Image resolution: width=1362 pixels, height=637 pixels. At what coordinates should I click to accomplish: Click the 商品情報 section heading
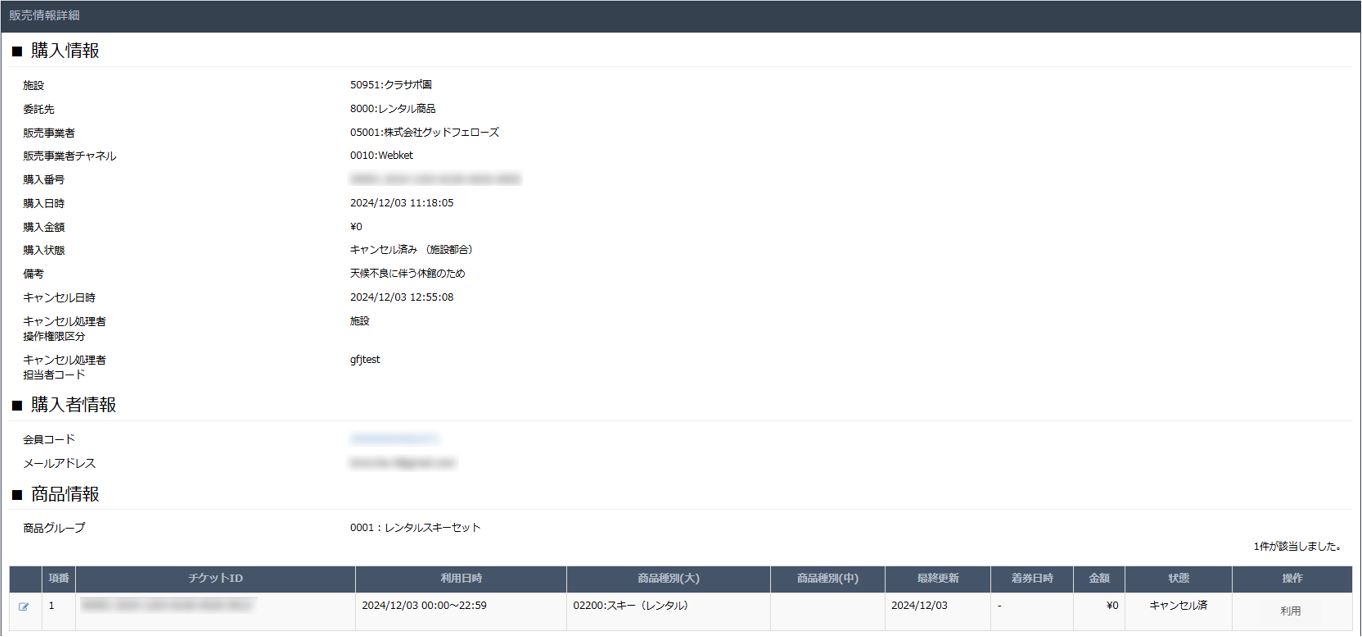click(64, 495)
